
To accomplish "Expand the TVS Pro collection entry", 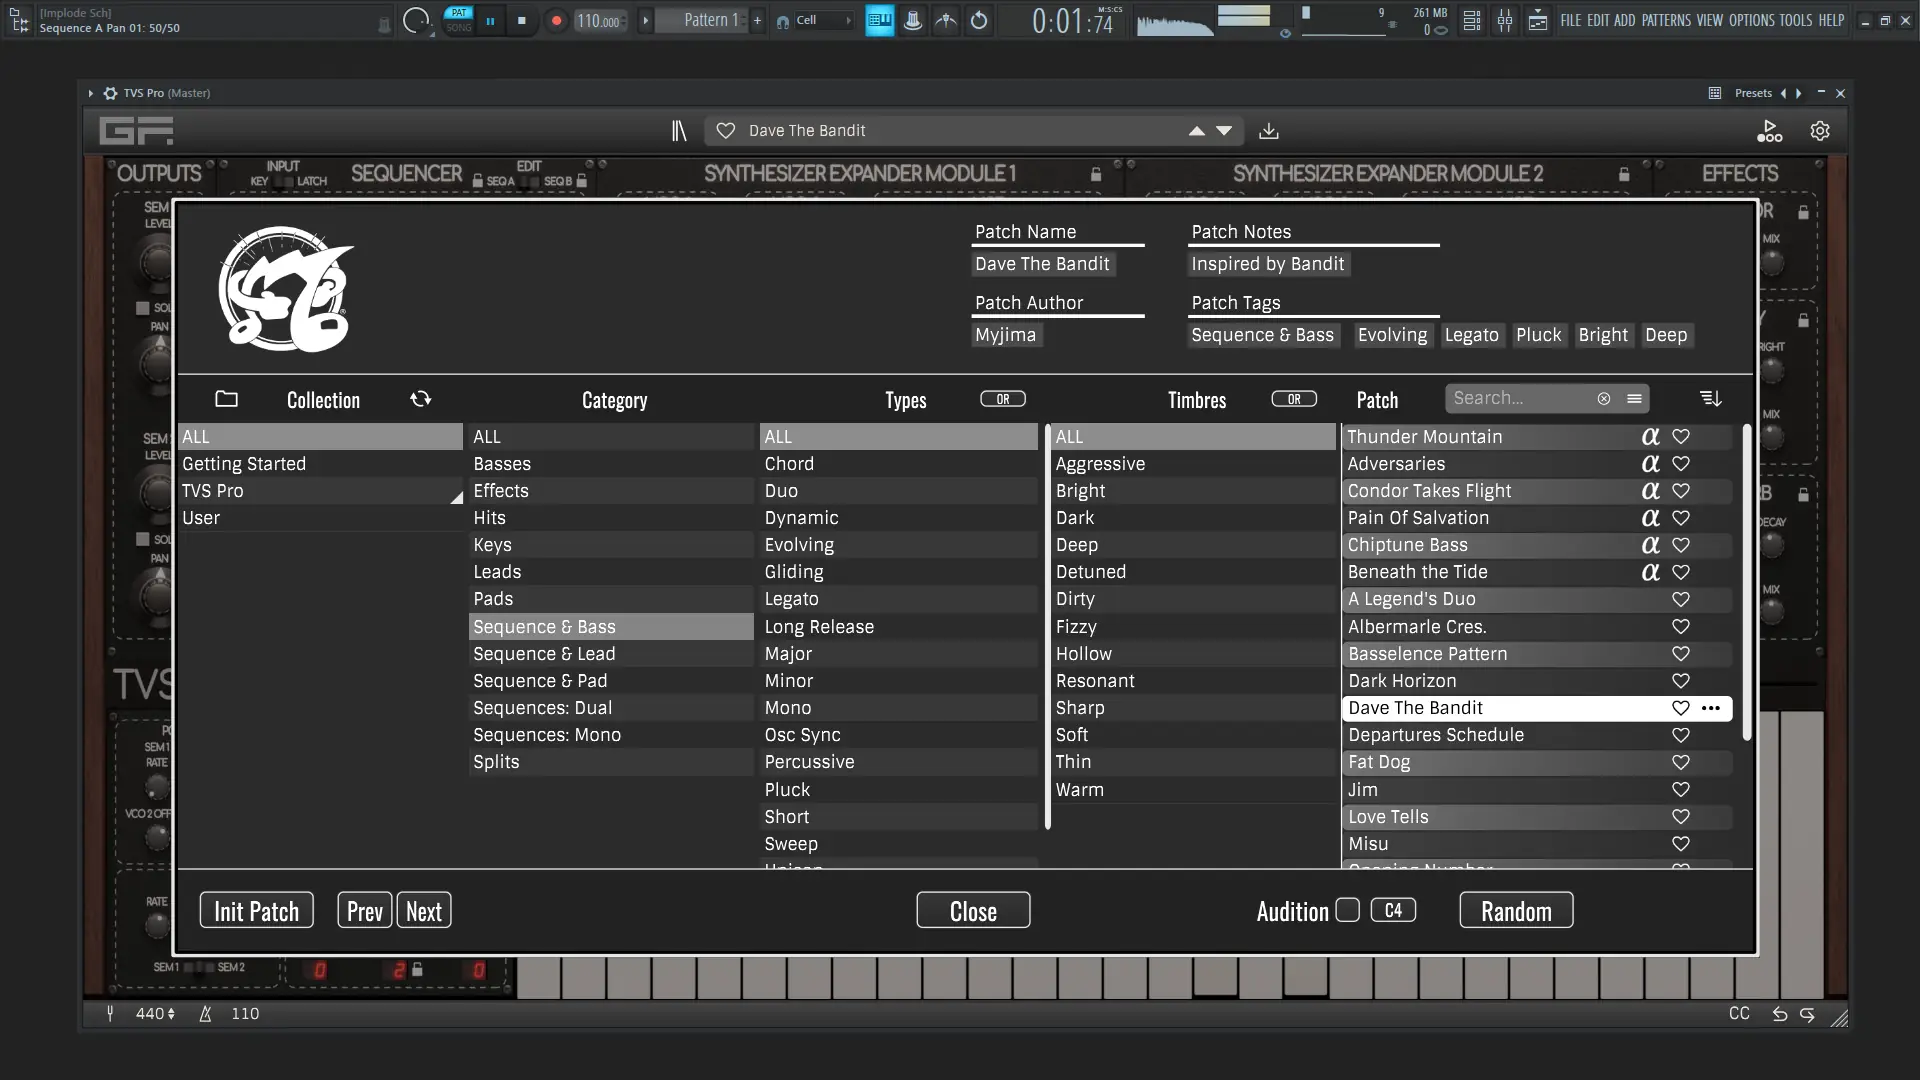I will (x=455, y=496).
